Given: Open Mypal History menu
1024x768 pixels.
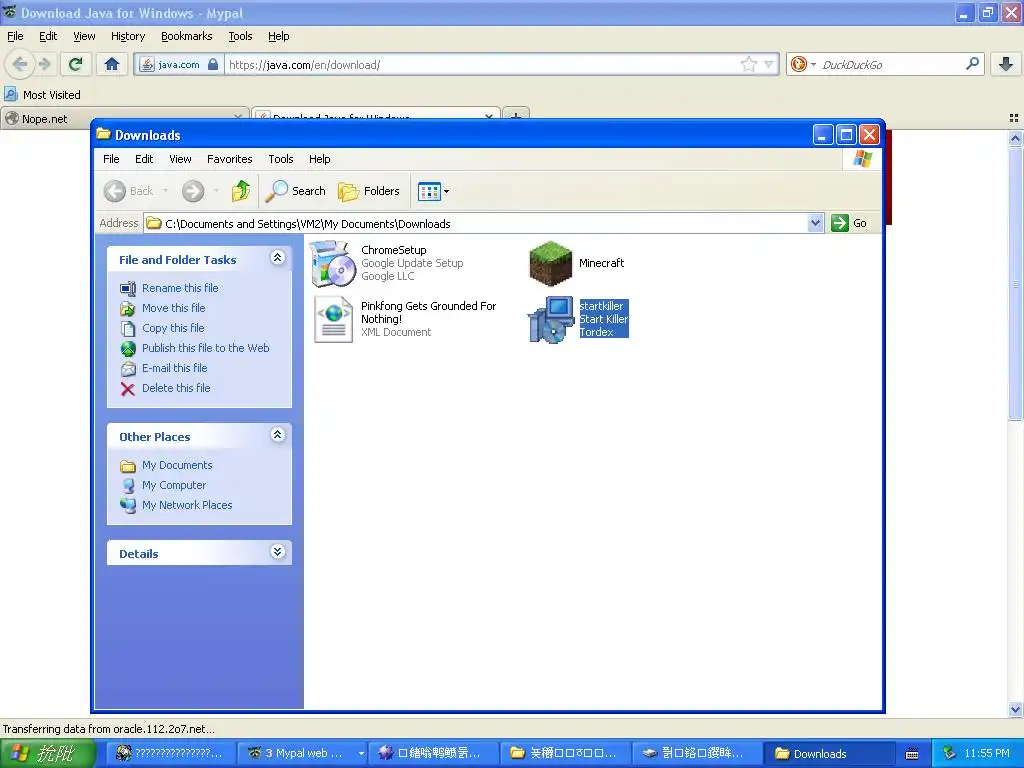Looking at the screenshot, I should click(x=127, y=36).
